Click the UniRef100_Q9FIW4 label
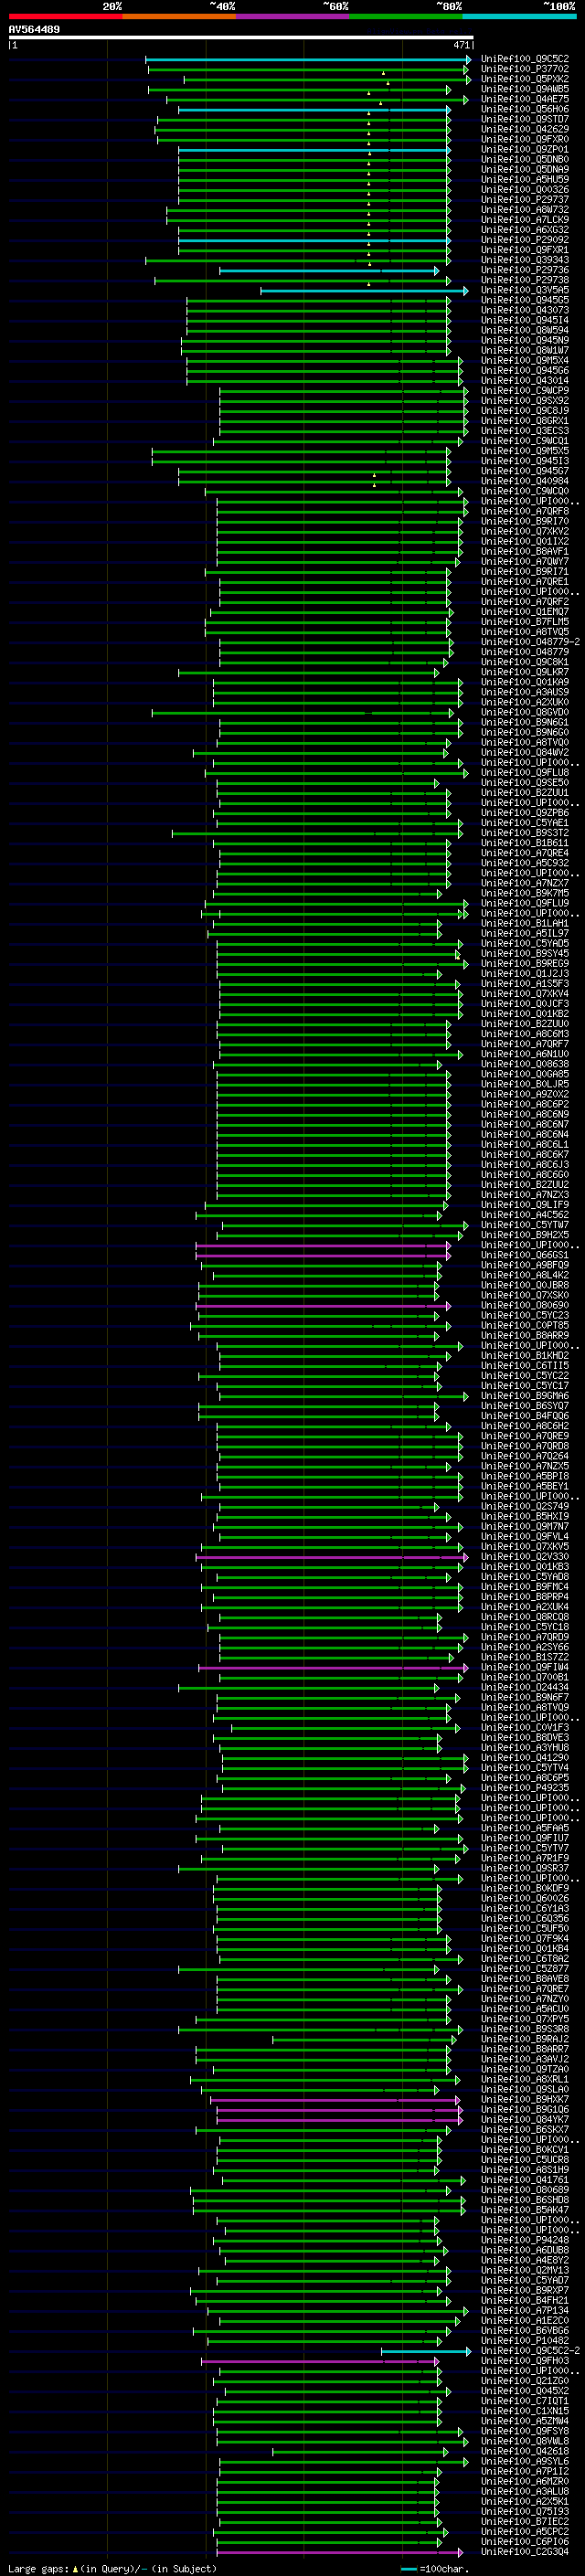585x2576 pixels. [525, 1667]
